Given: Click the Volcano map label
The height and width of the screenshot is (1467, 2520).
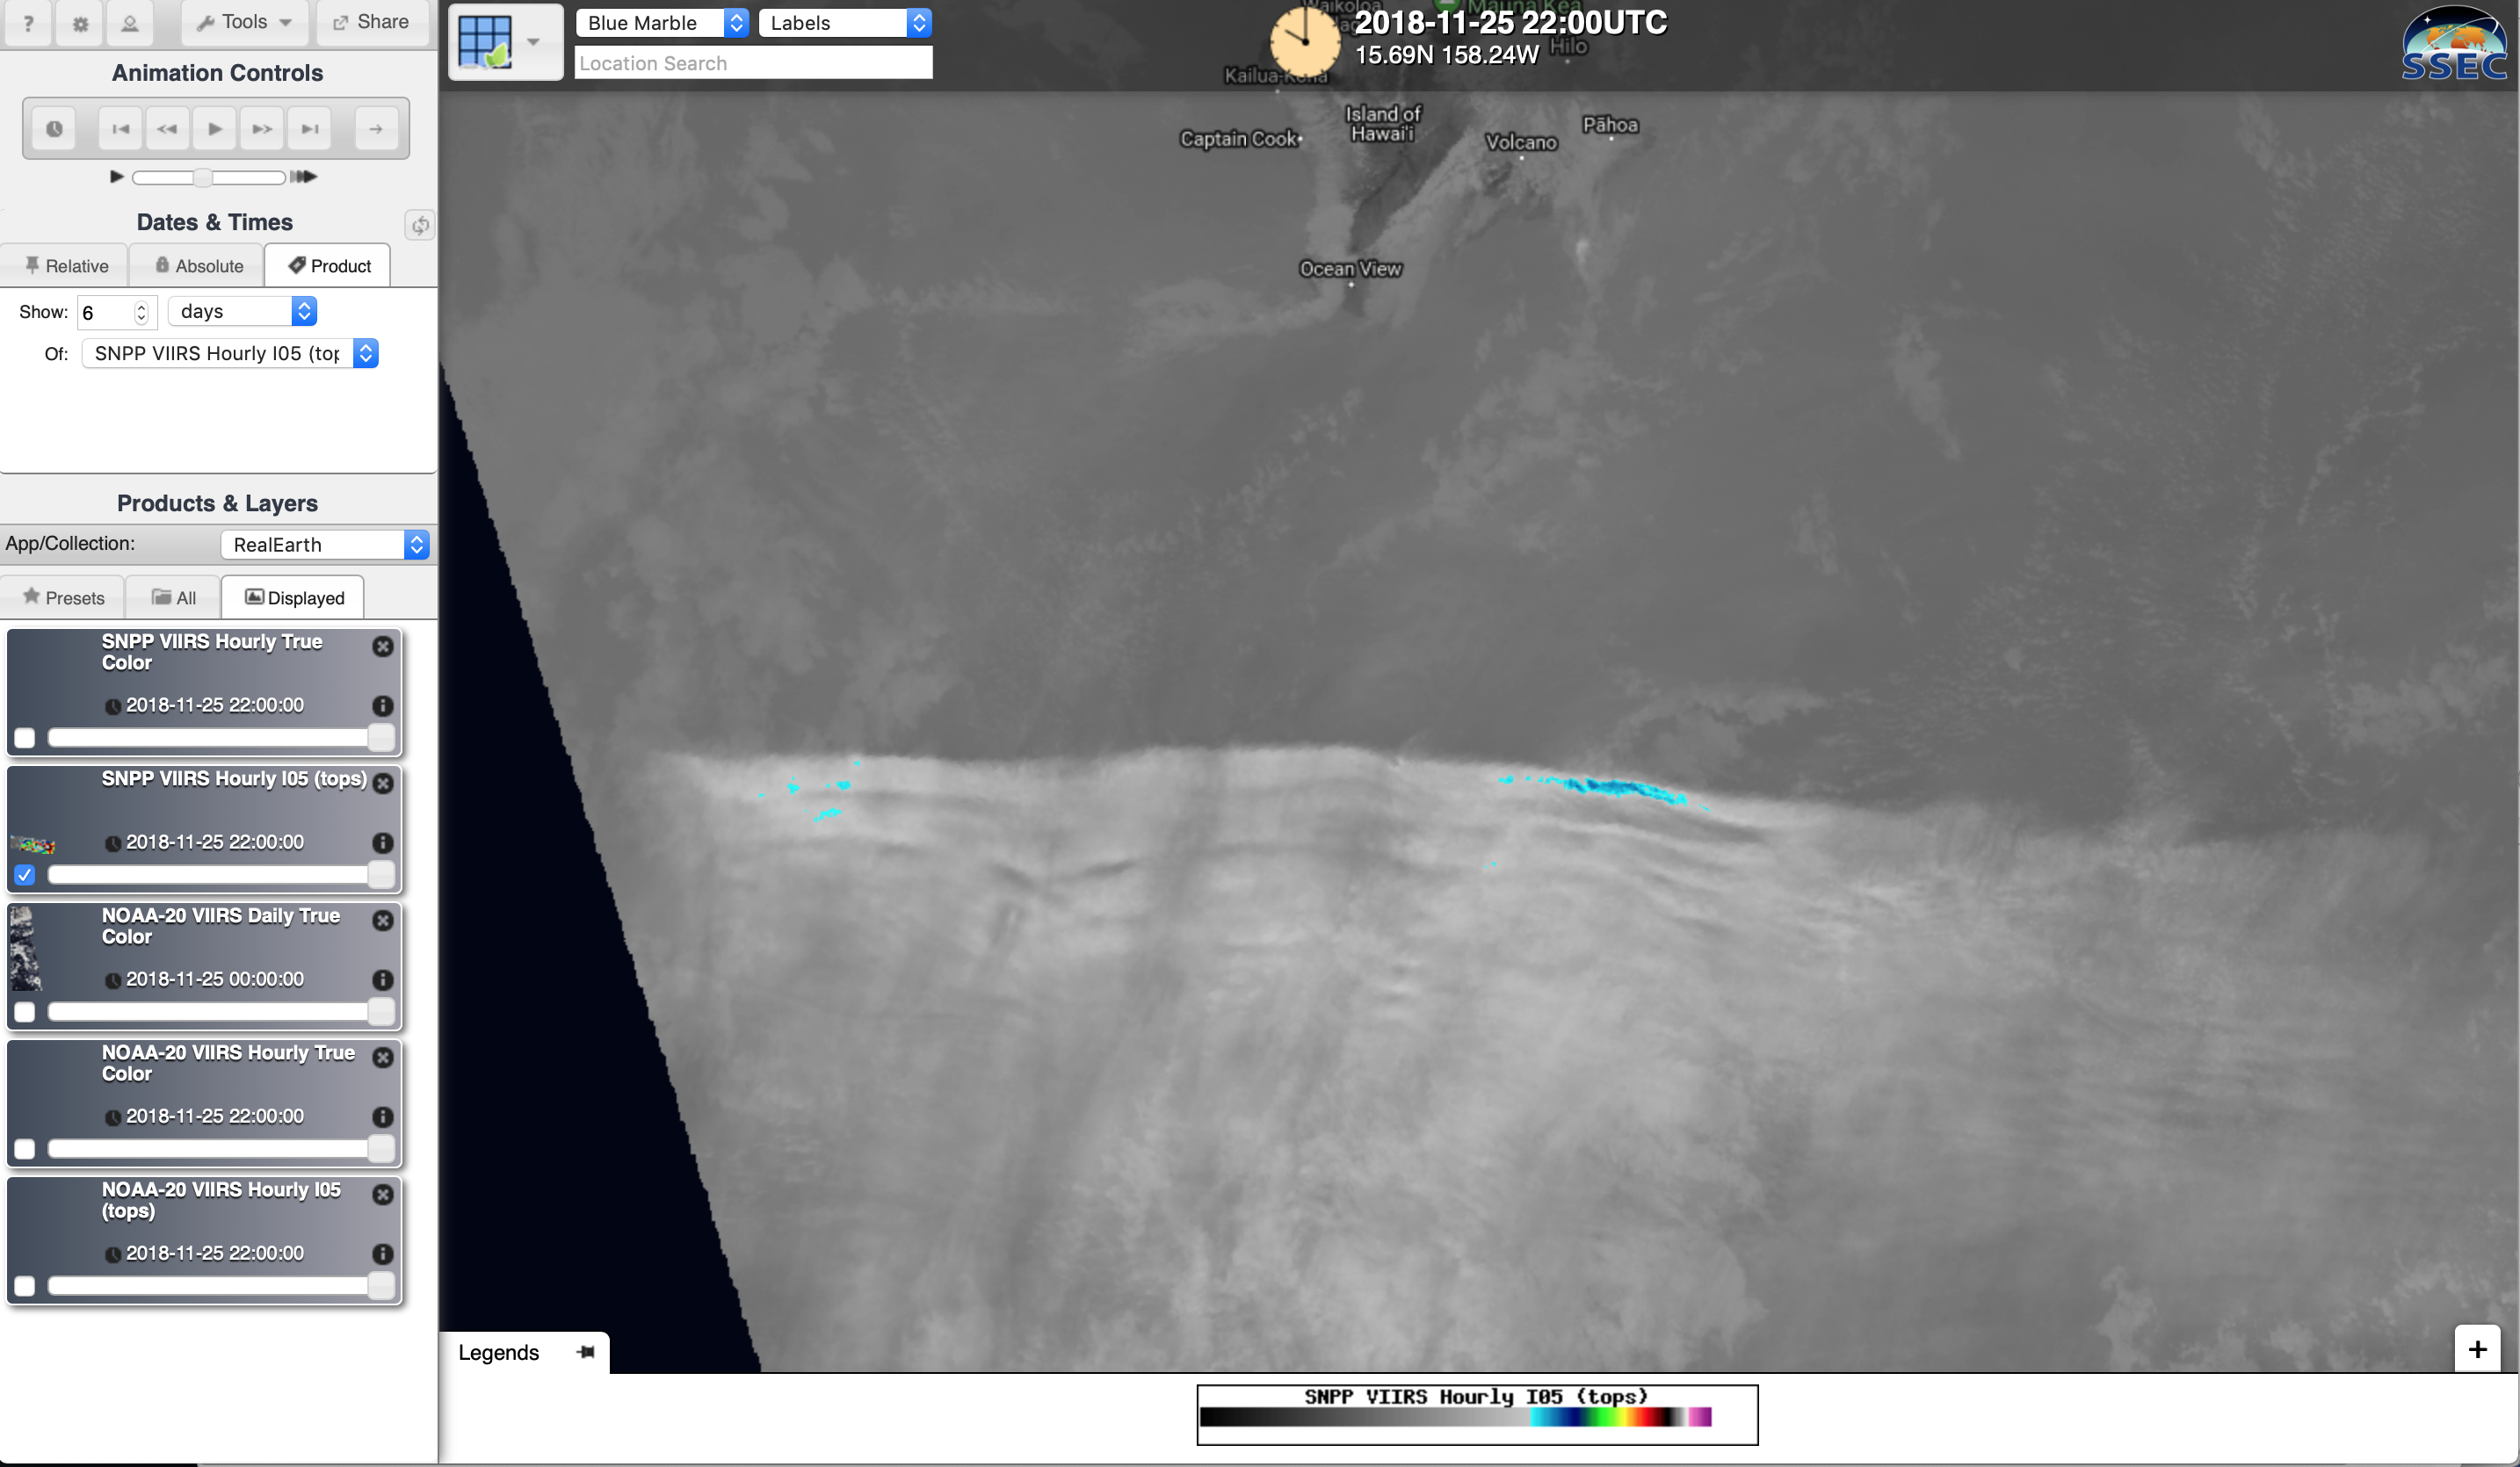Looking at the screenshot, I should click(x=1520, y=142).
